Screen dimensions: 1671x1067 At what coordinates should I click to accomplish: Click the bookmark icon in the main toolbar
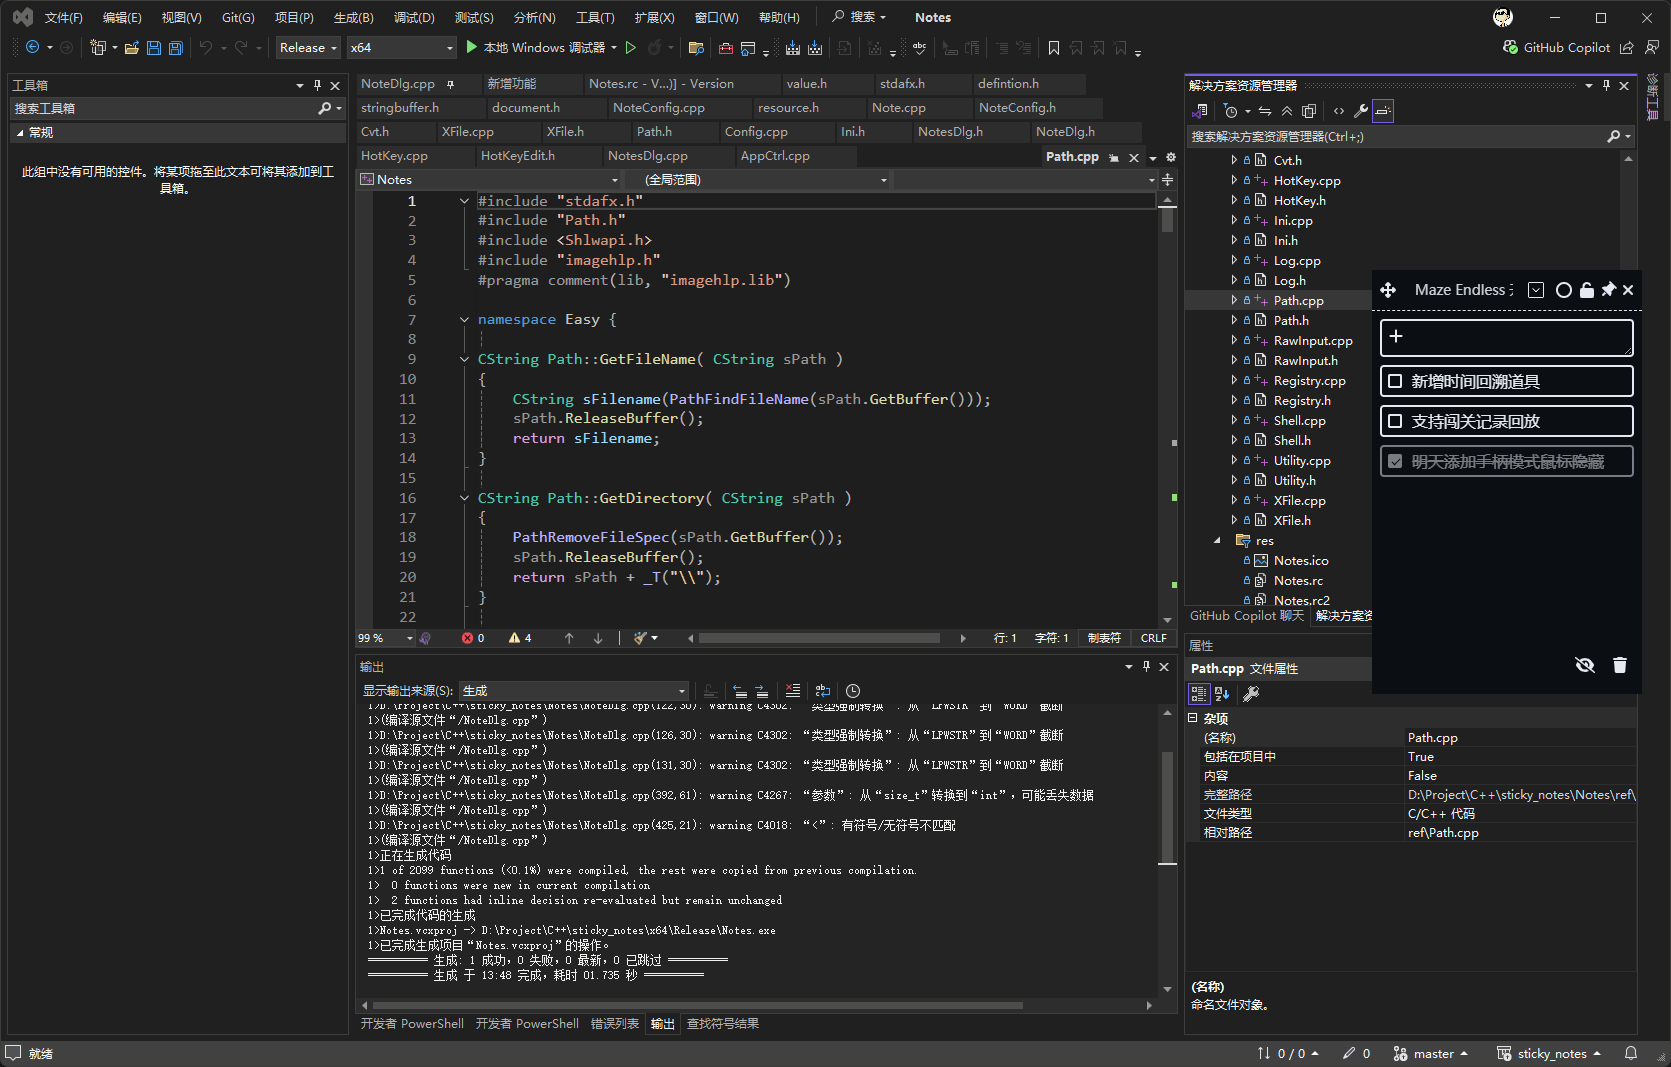coord(1054,48)
